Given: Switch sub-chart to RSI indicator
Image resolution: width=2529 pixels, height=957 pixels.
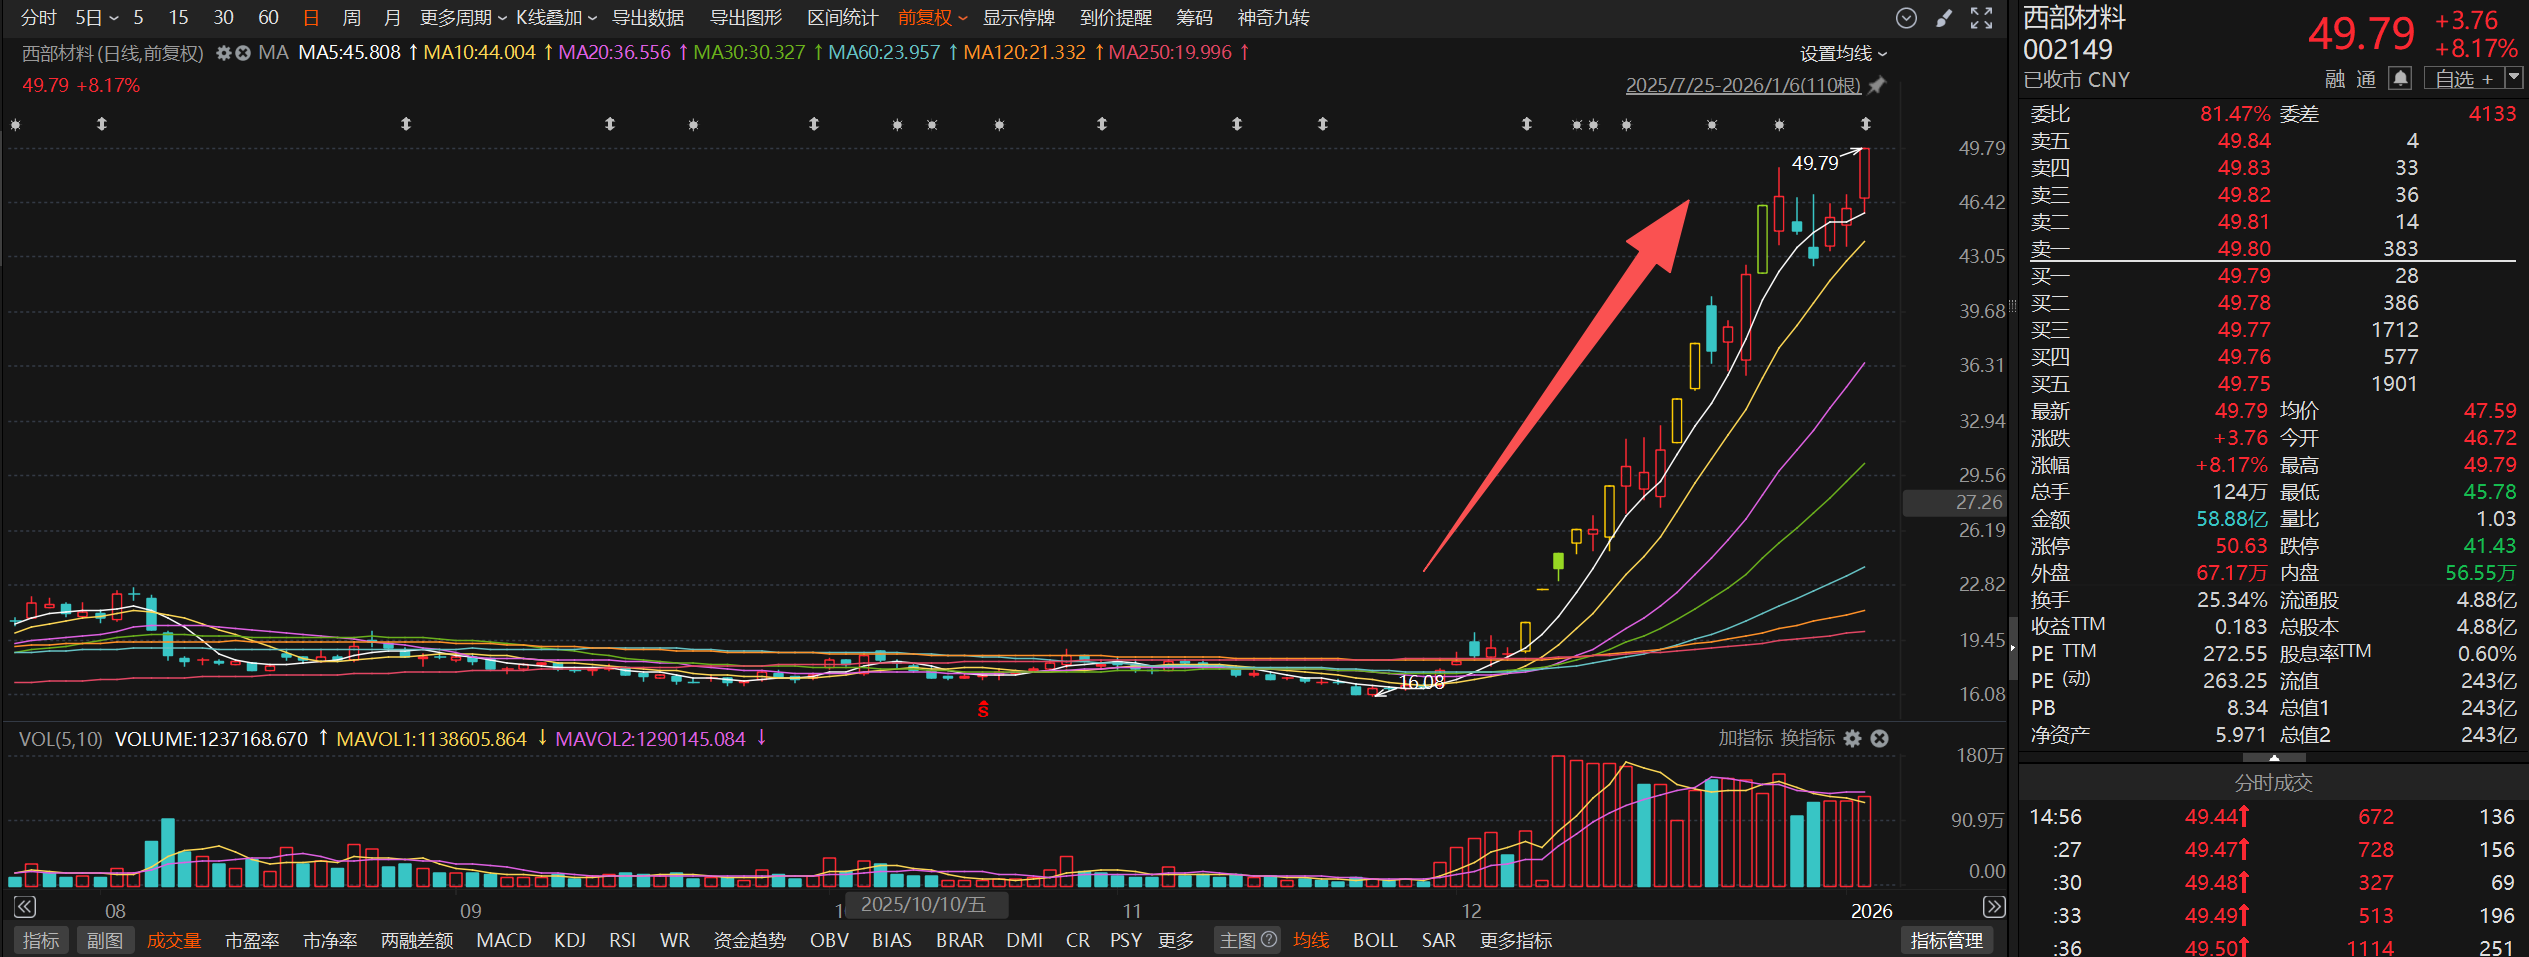Looking at the screenshot, I should (x=623, y=940).
